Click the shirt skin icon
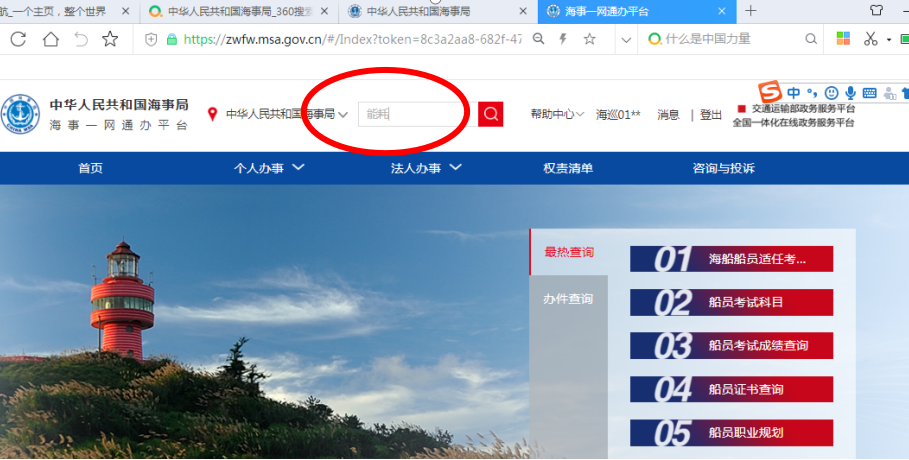Image resolution: width=909 pixels, height=460 pixels. 877,10
